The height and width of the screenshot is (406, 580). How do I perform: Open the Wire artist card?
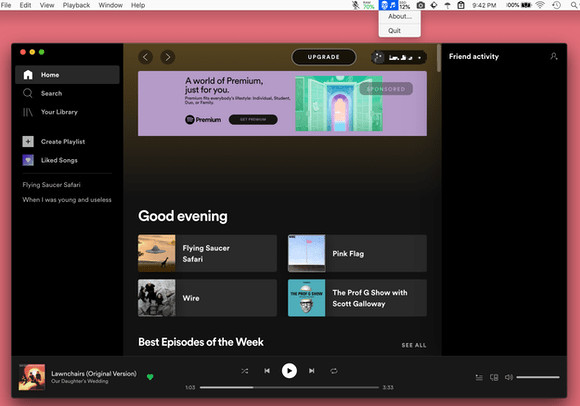208,298
